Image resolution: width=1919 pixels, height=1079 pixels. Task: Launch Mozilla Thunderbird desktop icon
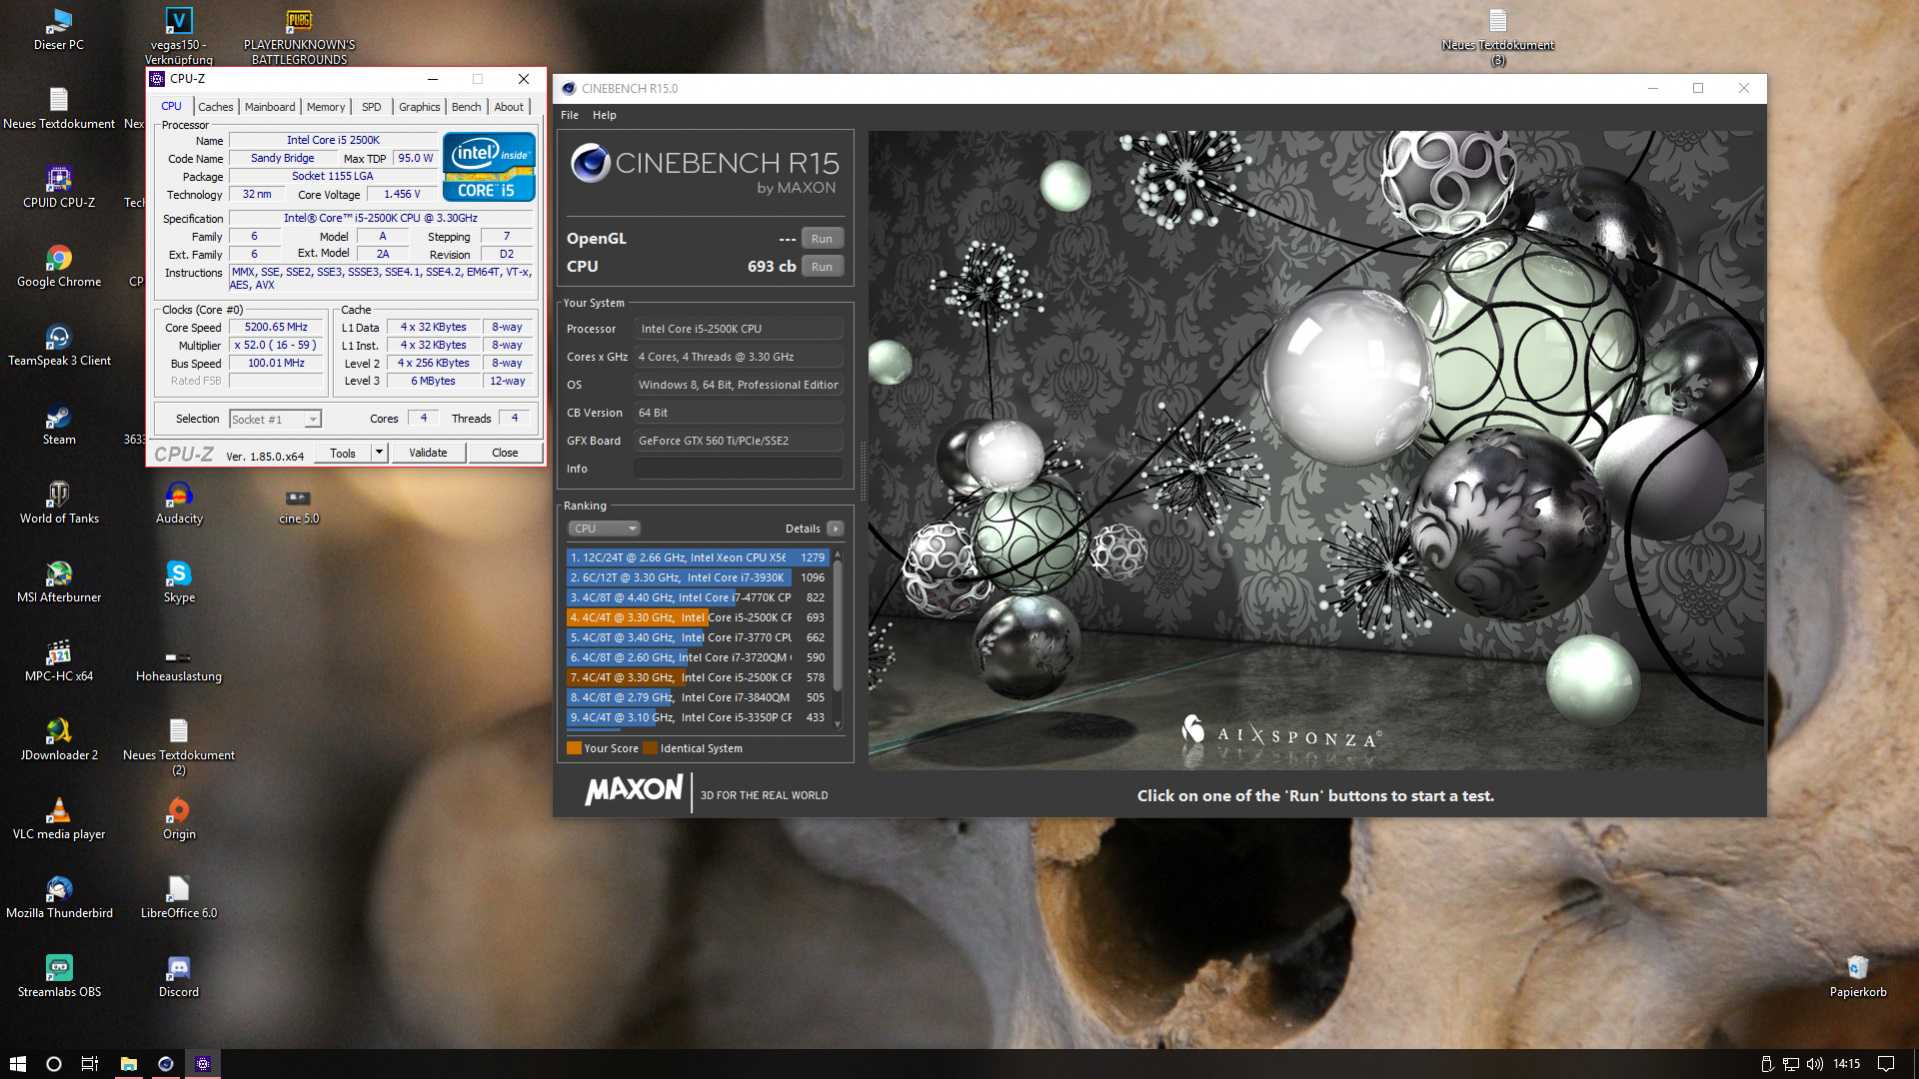point(59,898)
